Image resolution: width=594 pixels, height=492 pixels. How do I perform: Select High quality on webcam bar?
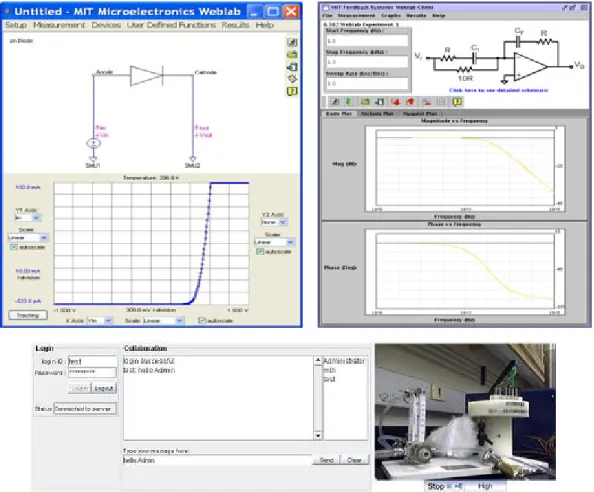click(x=485, y=486)
